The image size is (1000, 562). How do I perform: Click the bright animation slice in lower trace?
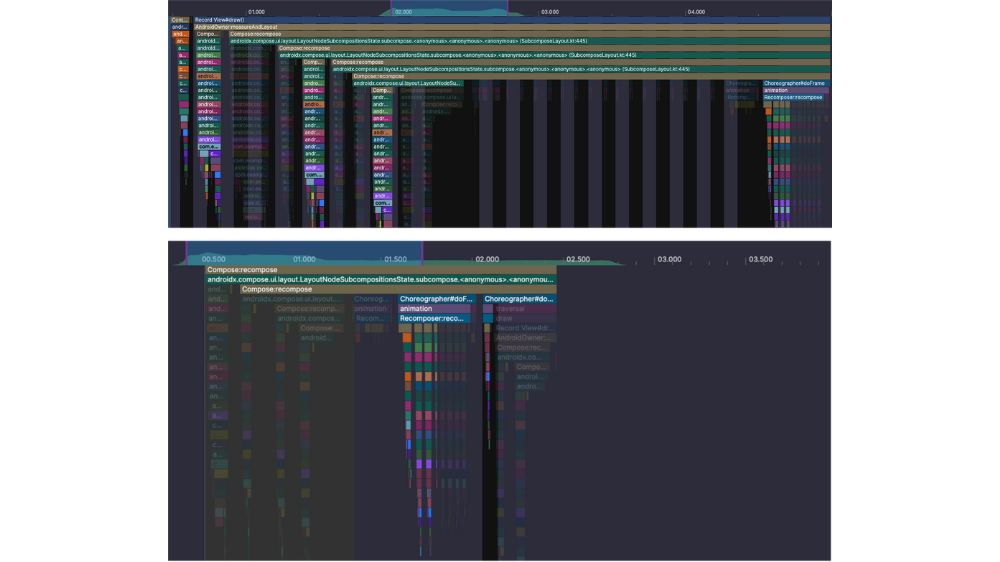tap(434, 309)
